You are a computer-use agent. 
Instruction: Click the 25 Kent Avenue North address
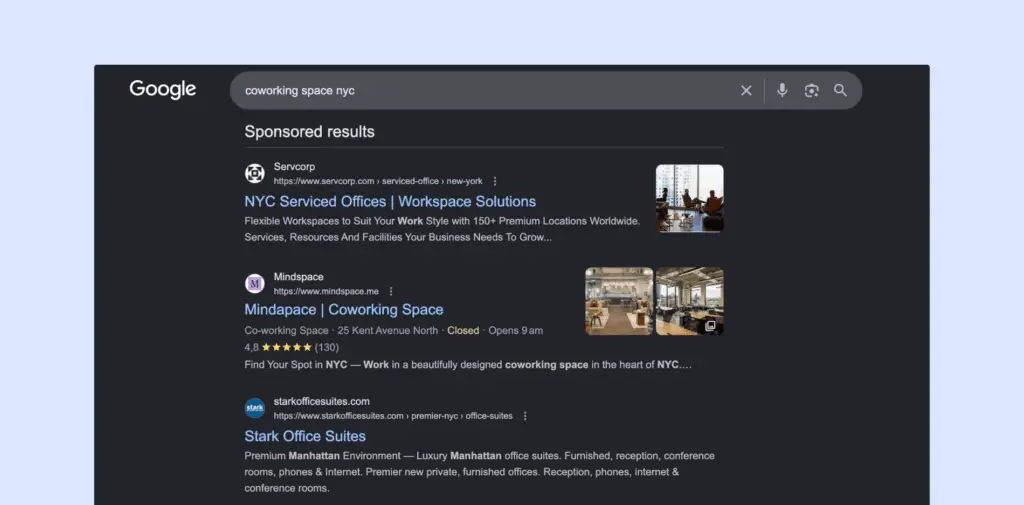[388, 331]
